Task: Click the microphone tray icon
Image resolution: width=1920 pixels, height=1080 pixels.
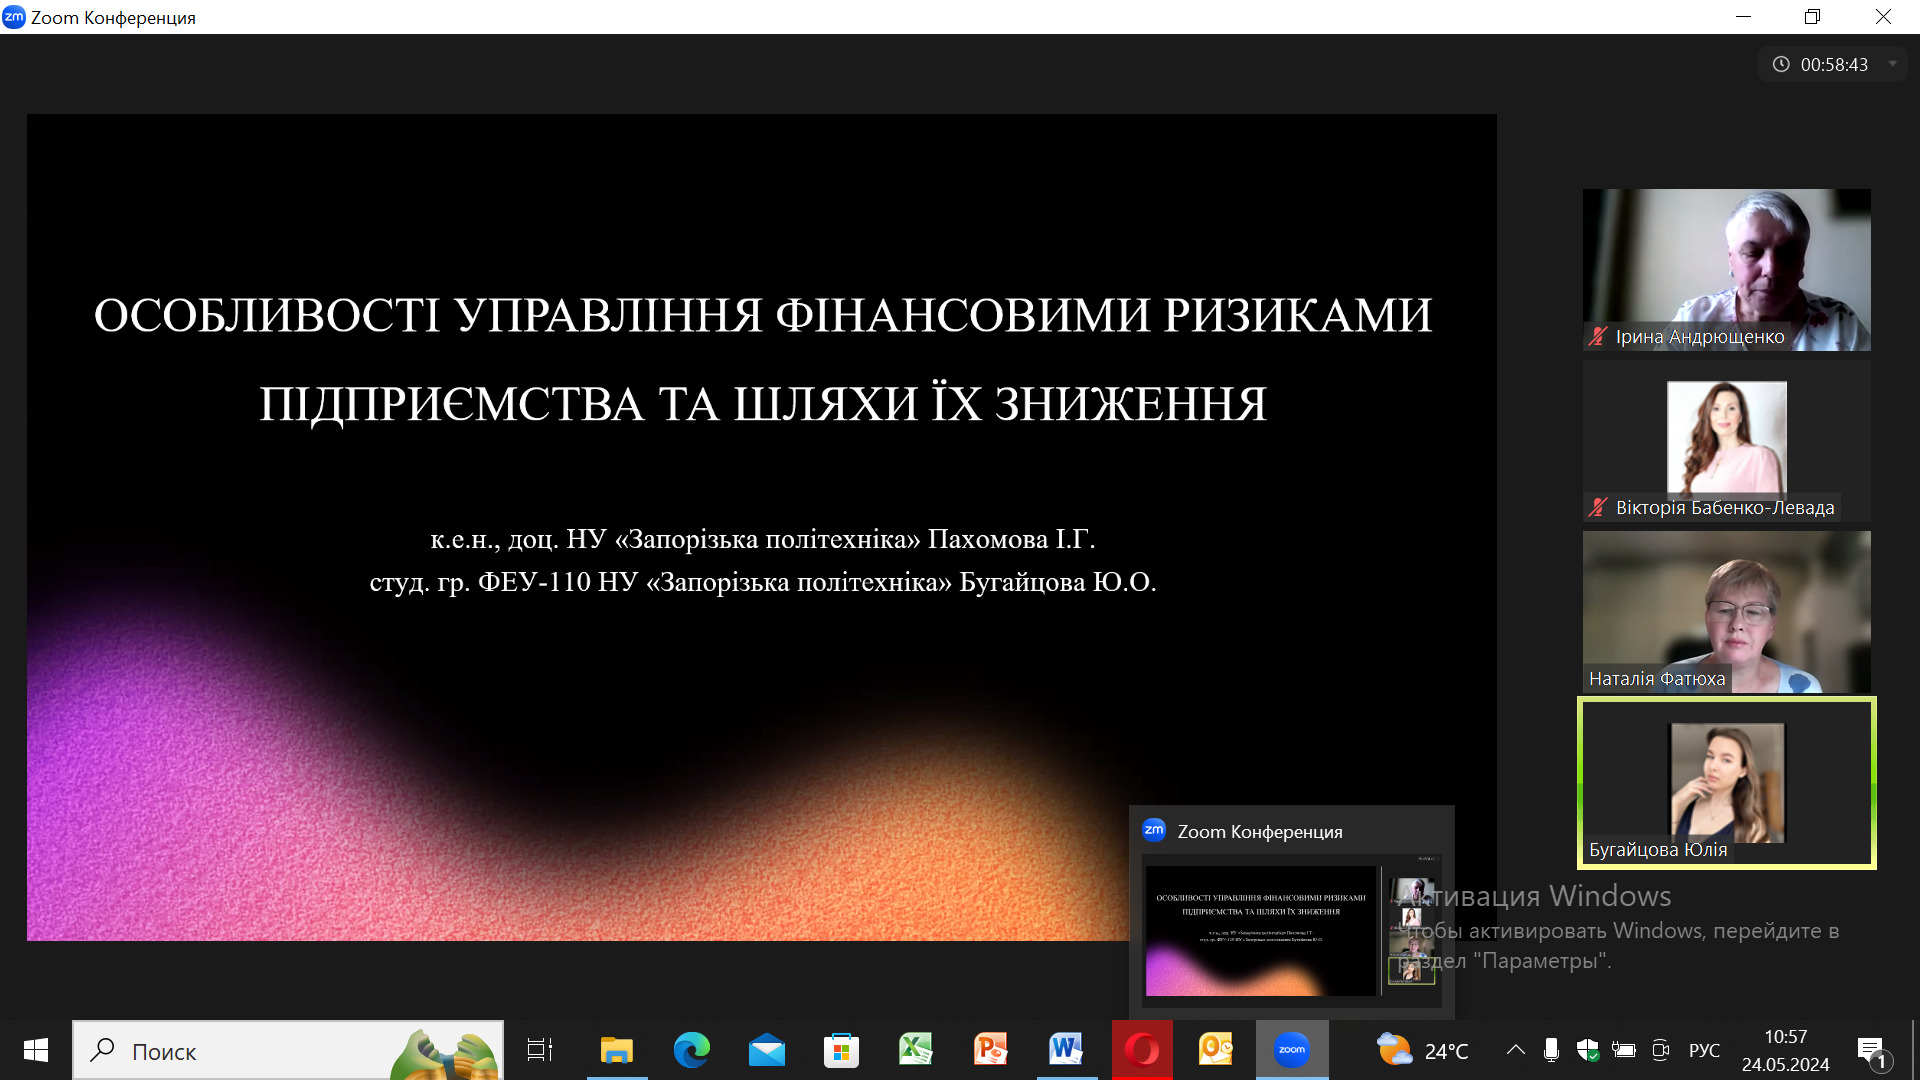Action: pyautogui.click(x=1551, y=1050)
